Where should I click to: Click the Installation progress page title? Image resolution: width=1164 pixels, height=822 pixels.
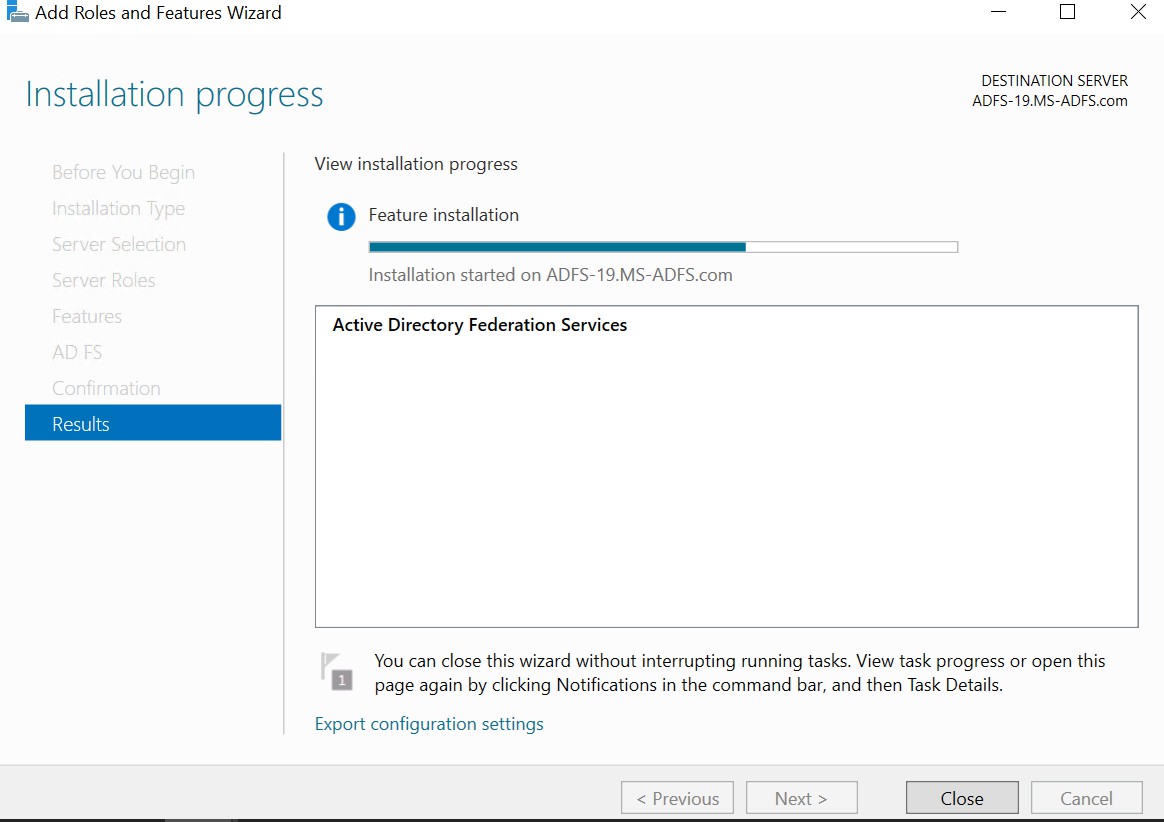[x=174, y=94]
